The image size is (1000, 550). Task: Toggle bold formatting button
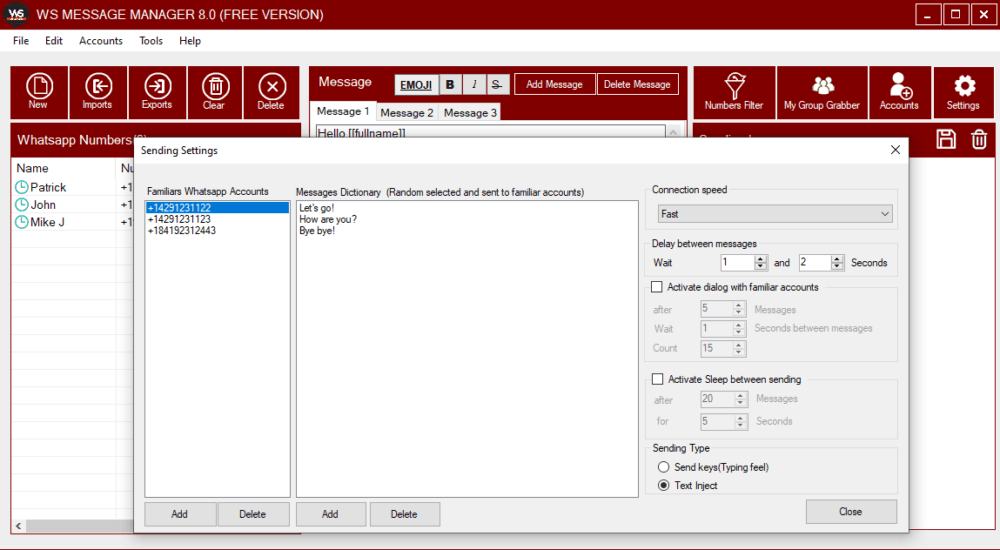450,84
